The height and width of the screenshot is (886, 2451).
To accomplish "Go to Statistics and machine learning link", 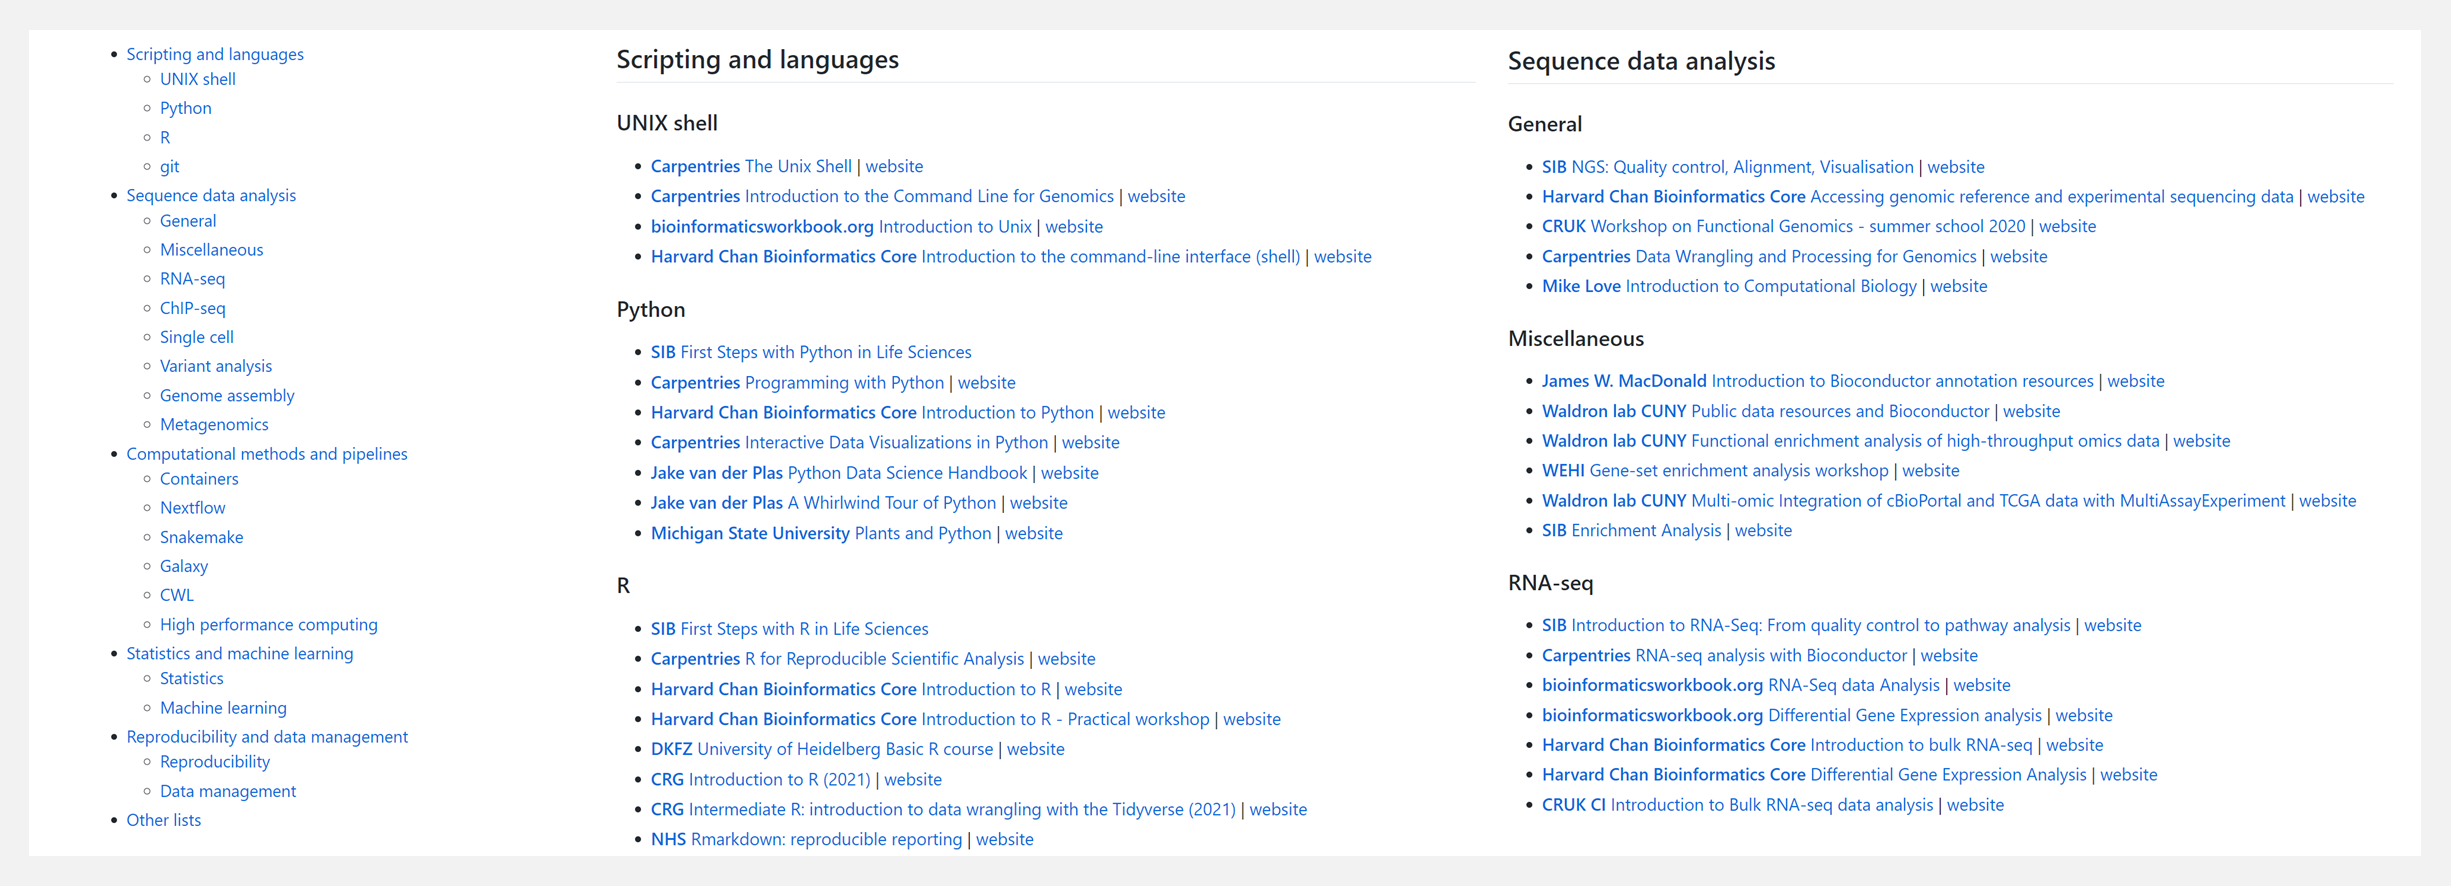I will [x=240, y=653].
